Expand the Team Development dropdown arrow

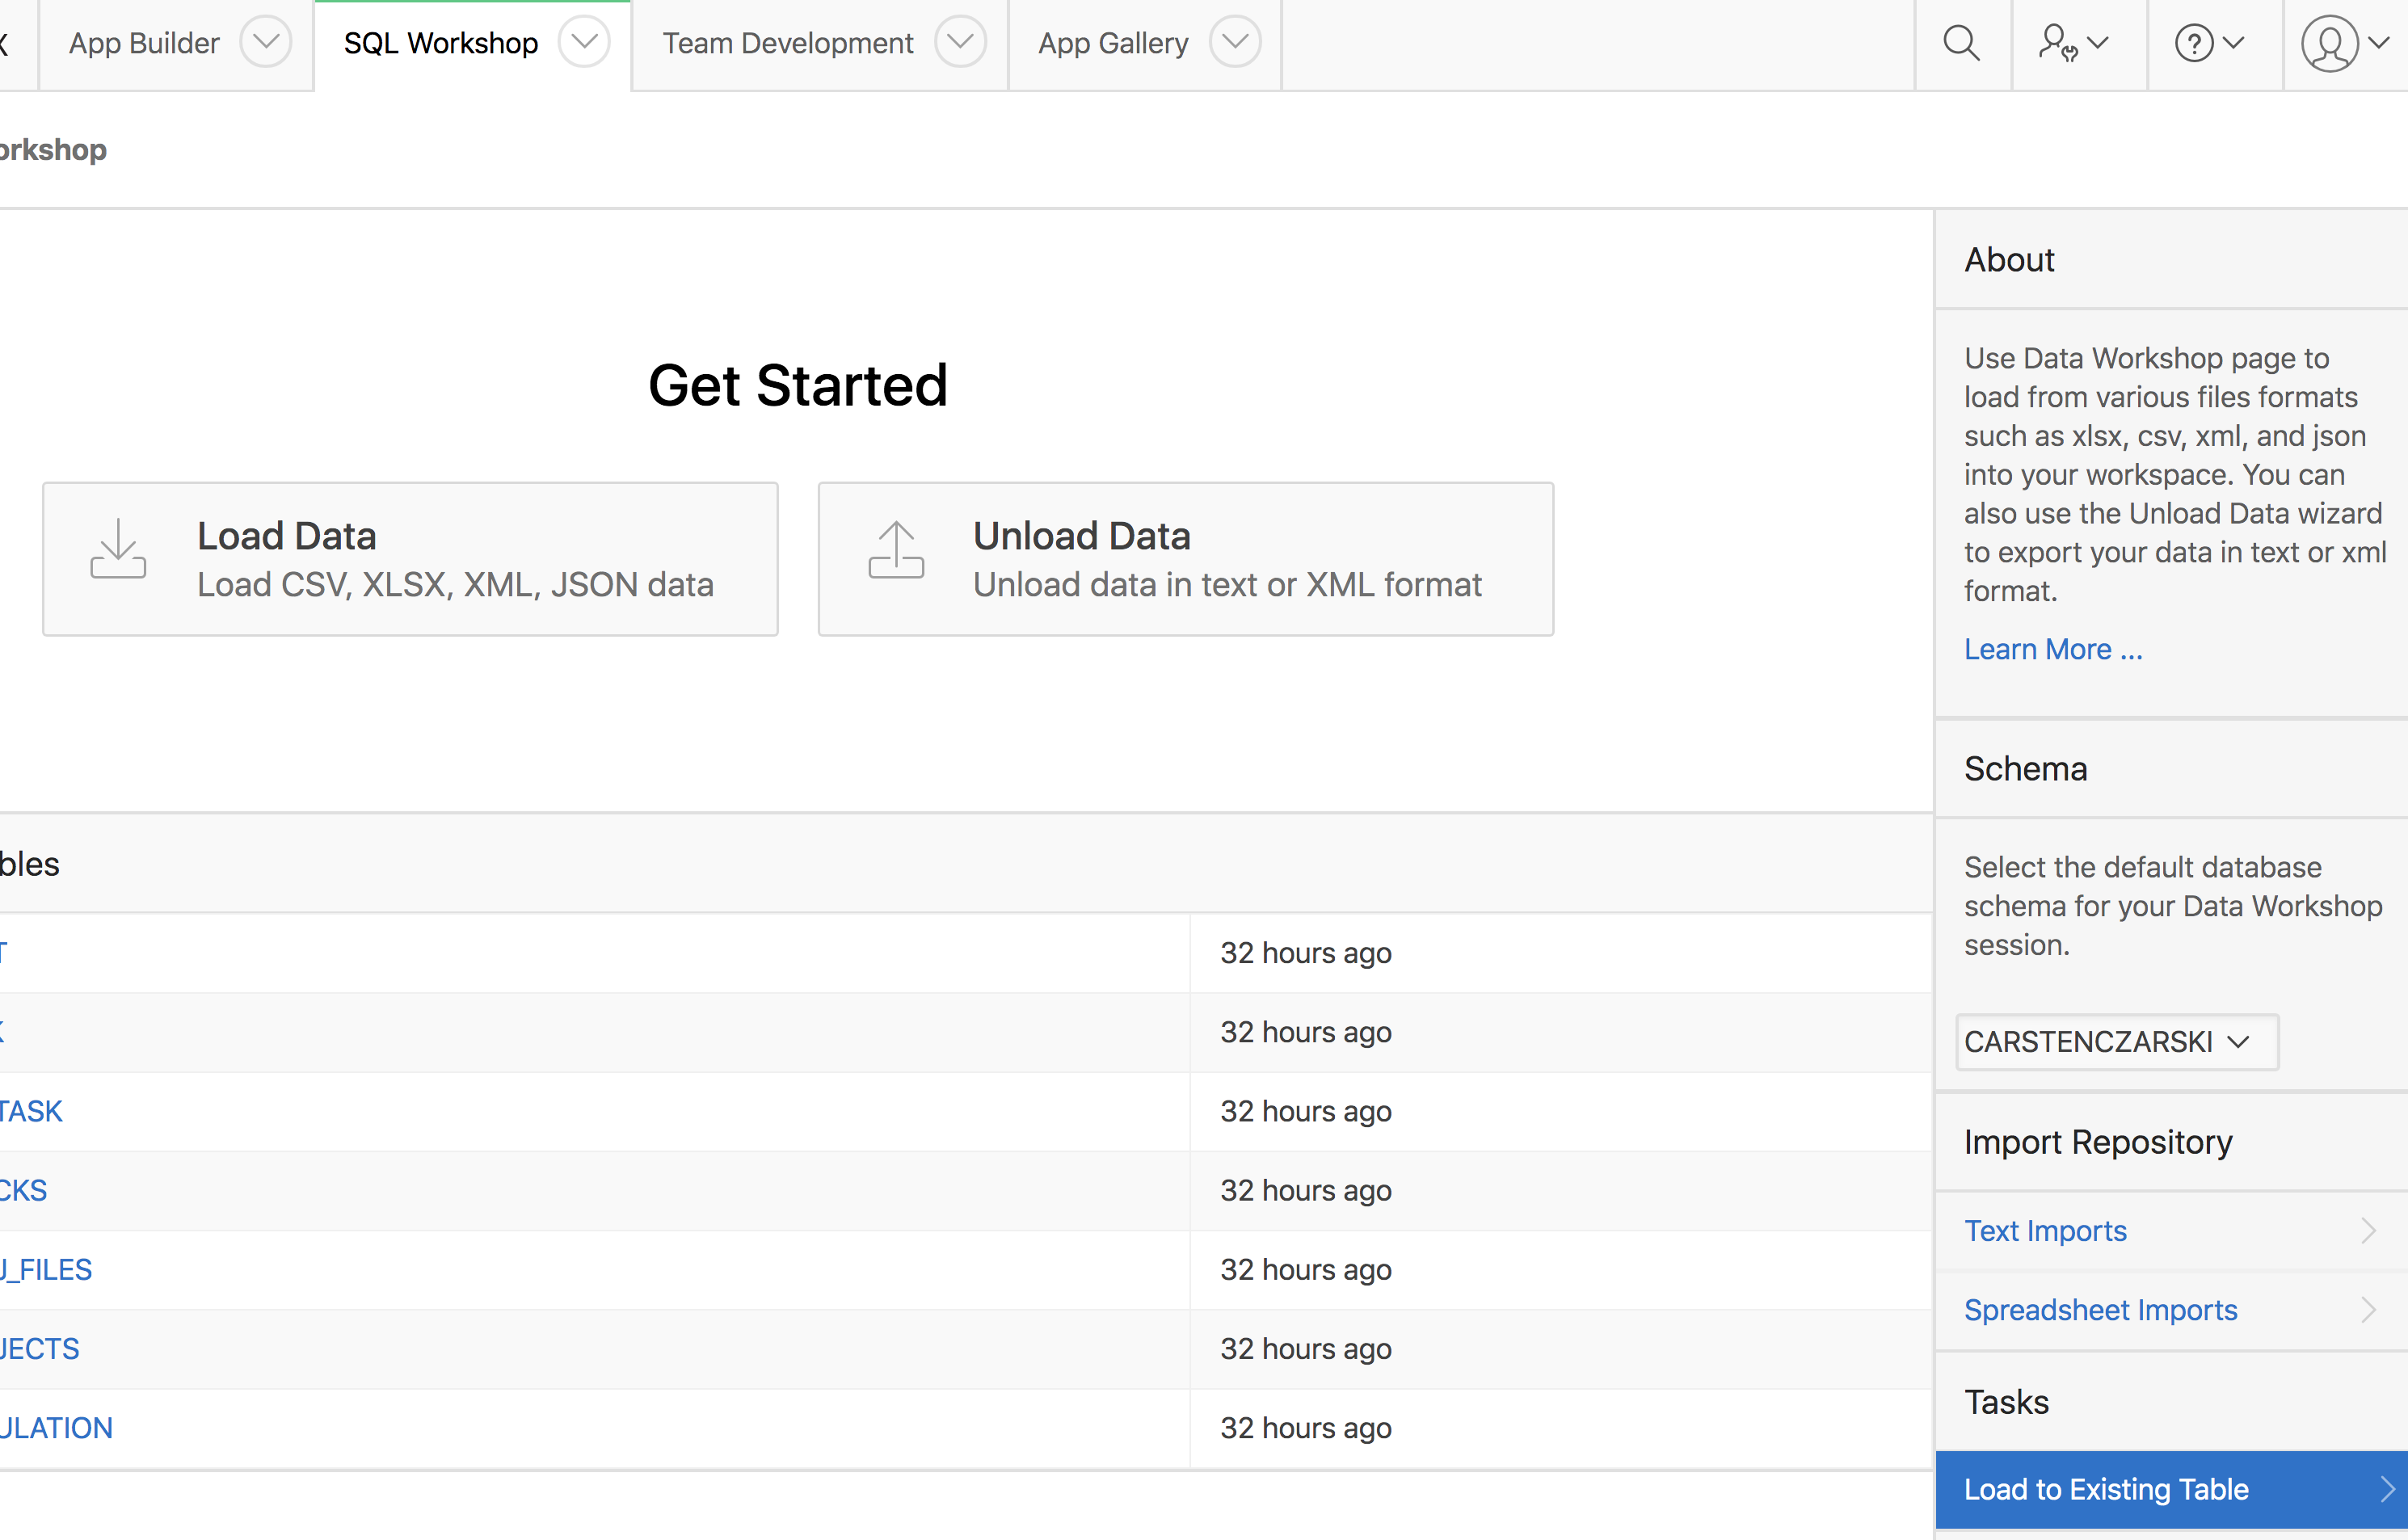960,42
